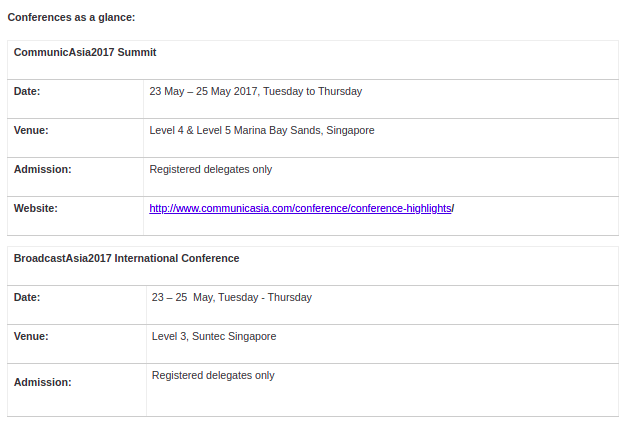The width and height of the screenshot is (631, 423).
Task: Select '23 – 25 May, Tuesday - Thursday' cell
Action: (231, 297)
